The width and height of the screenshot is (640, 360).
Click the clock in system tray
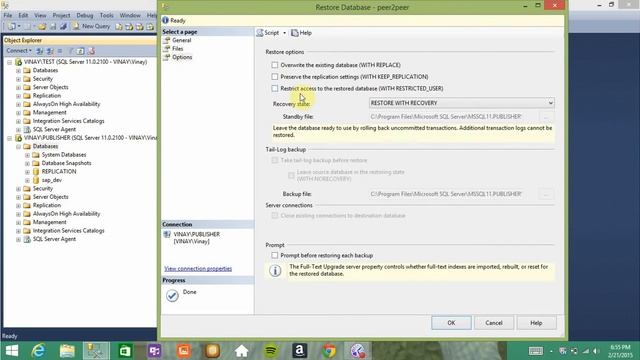coord(620,351)
